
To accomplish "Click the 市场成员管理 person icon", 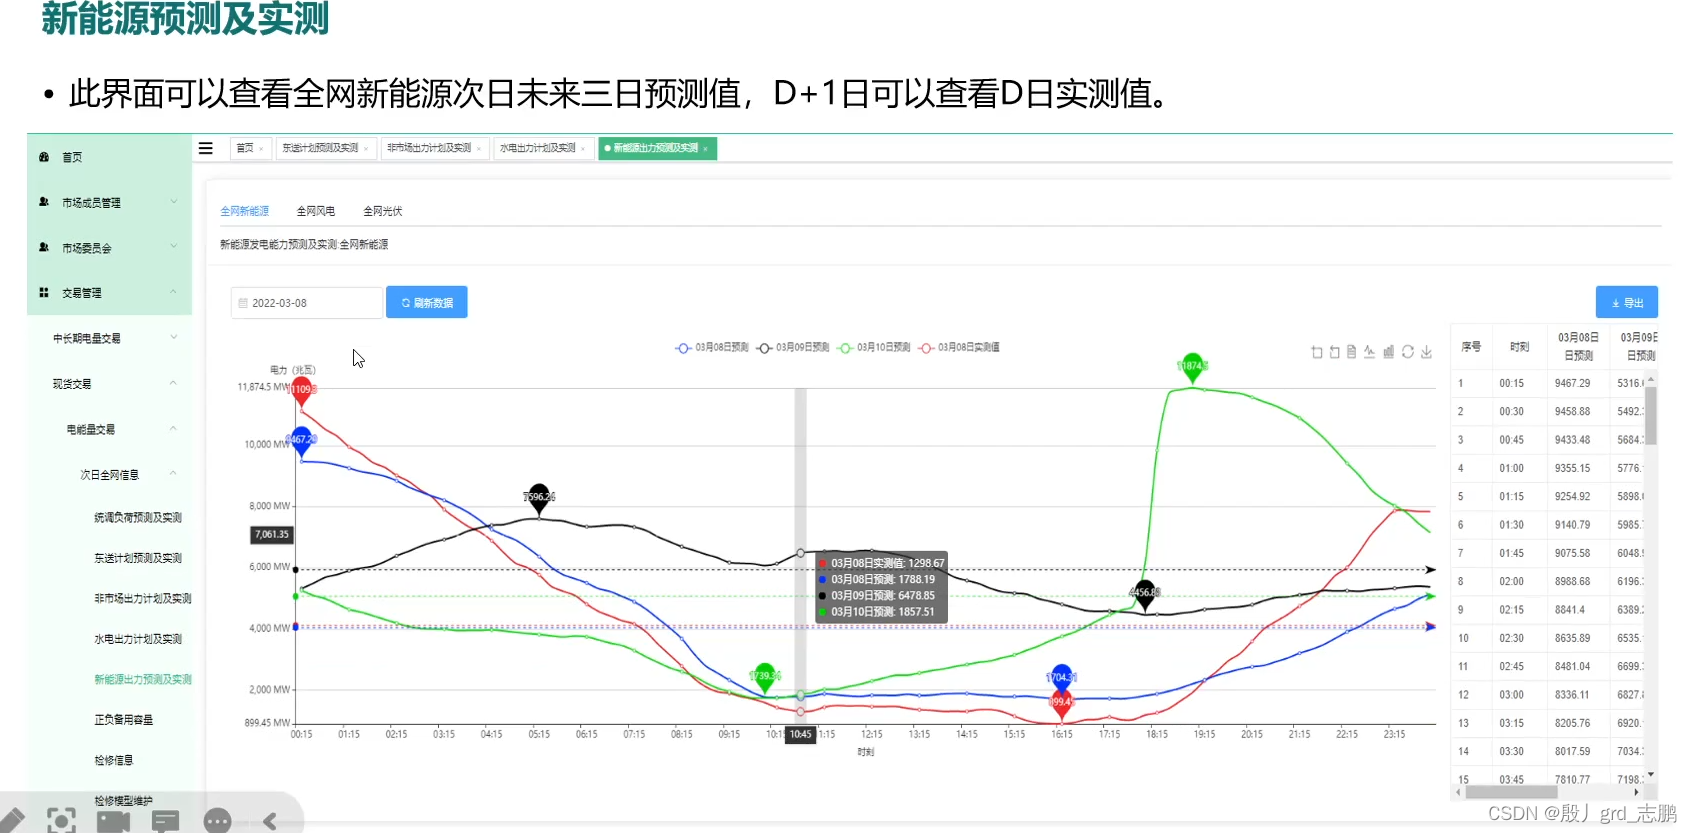I will (44, 202).
